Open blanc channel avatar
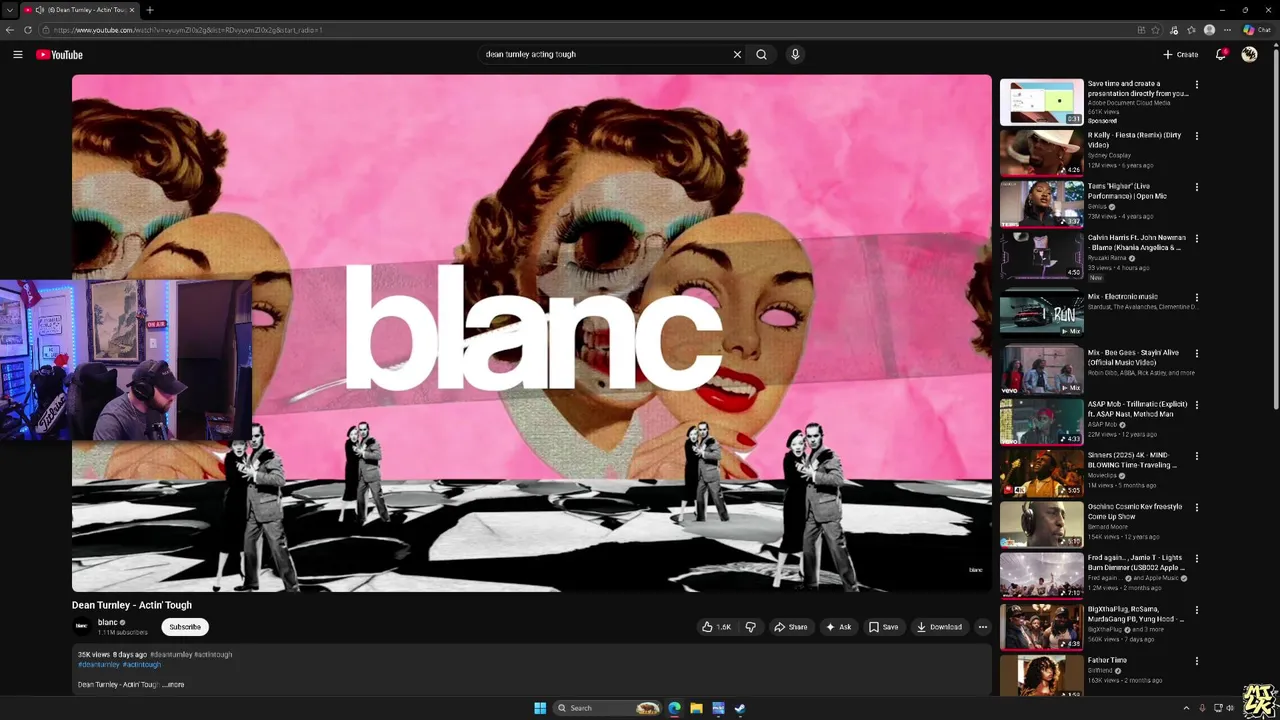The width and height of the screenshot is (1280, 720). click(81, 627)
